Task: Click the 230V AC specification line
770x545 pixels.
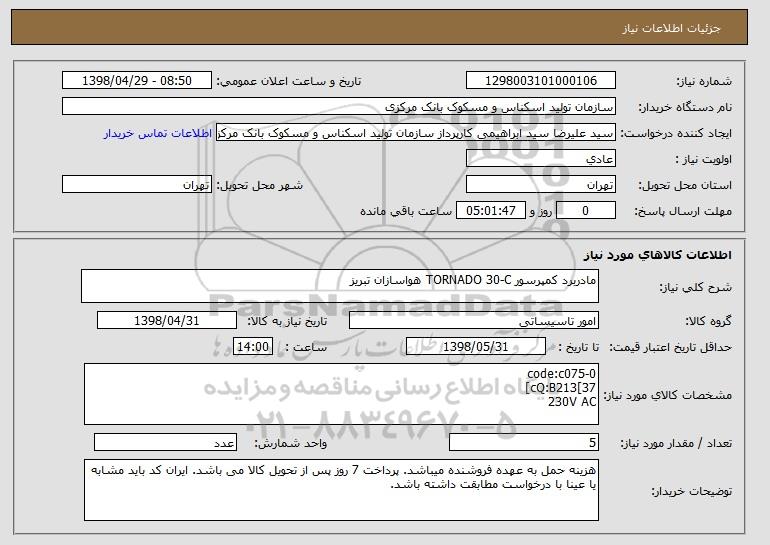Action: [x=572, y=402]
